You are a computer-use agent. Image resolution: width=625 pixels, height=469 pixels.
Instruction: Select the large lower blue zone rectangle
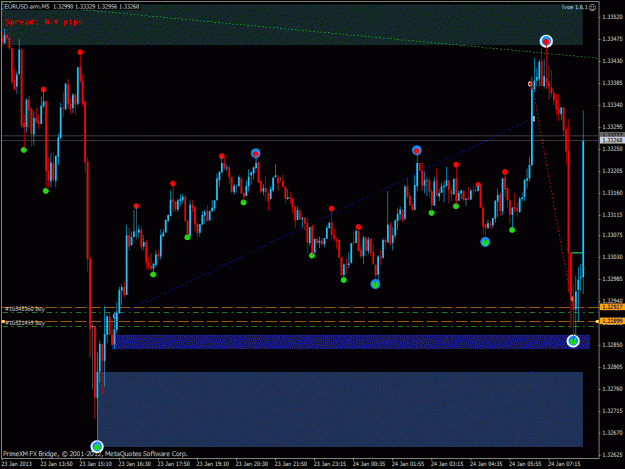340,409
